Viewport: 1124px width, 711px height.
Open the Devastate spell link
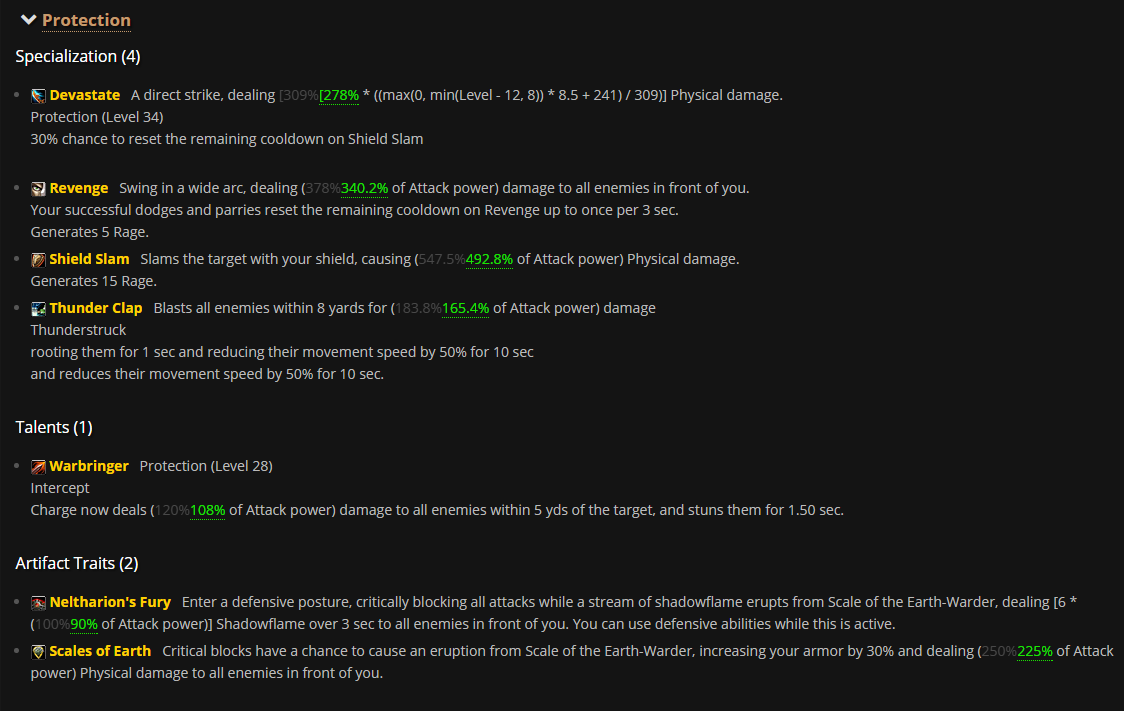point(85,95)
